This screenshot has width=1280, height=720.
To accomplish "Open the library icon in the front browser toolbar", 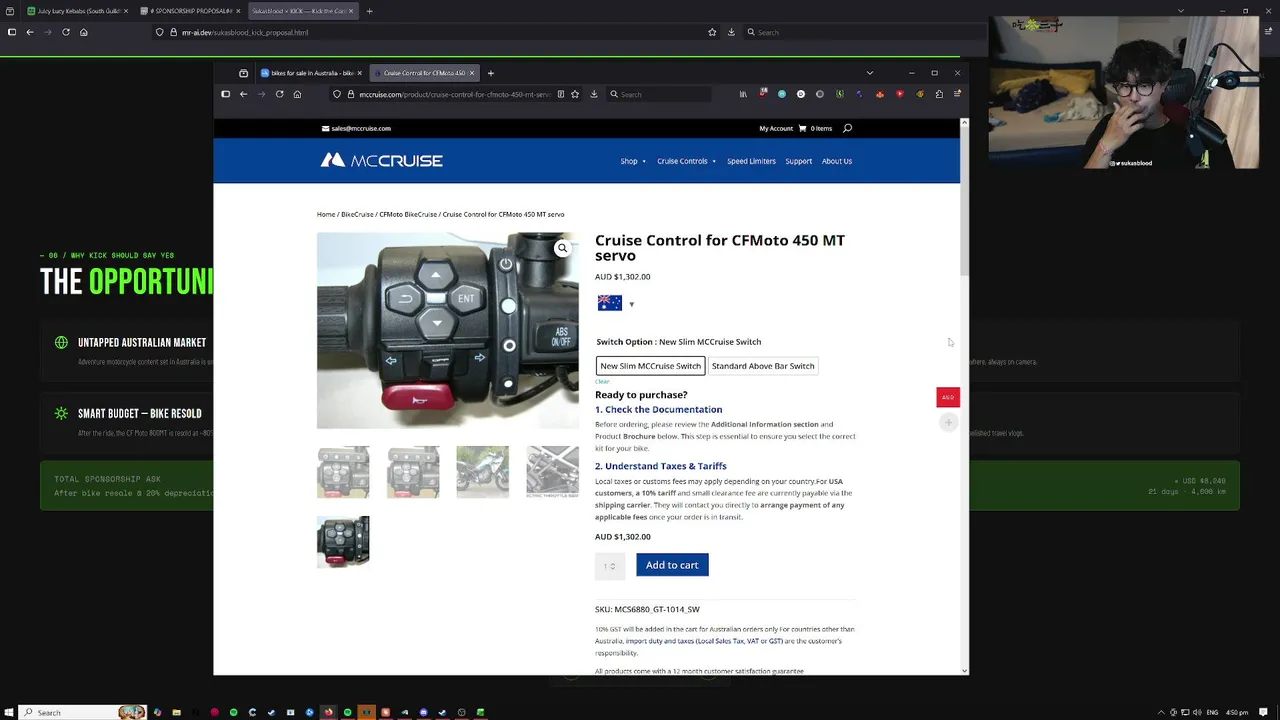I will tap(743, 94).
